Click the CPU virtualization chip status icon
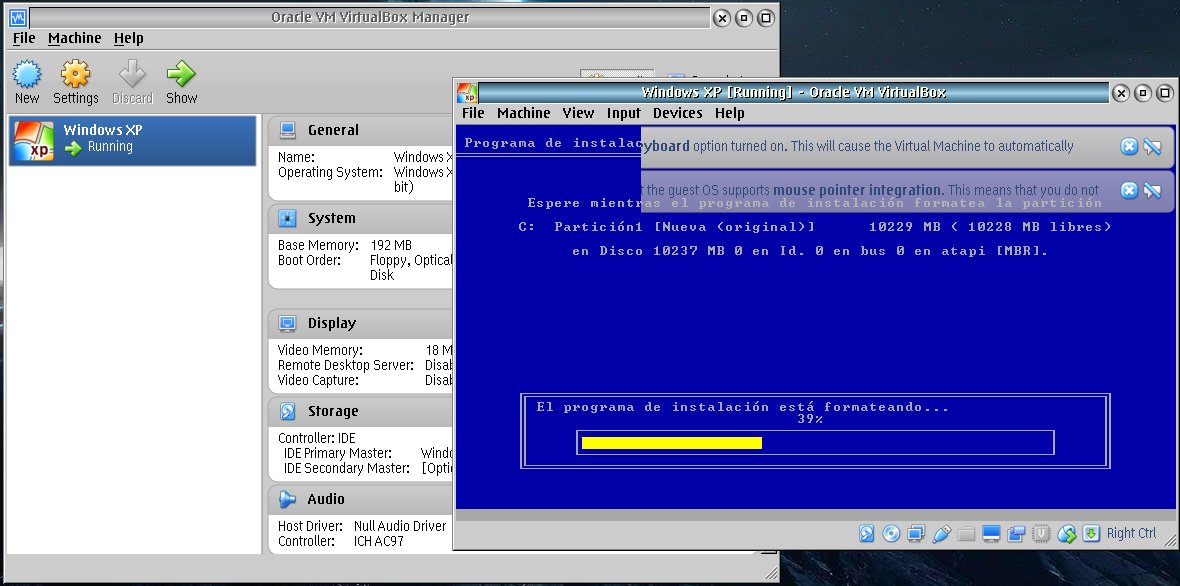The height and width of the screenshot is (586, 1180). 1041,534
